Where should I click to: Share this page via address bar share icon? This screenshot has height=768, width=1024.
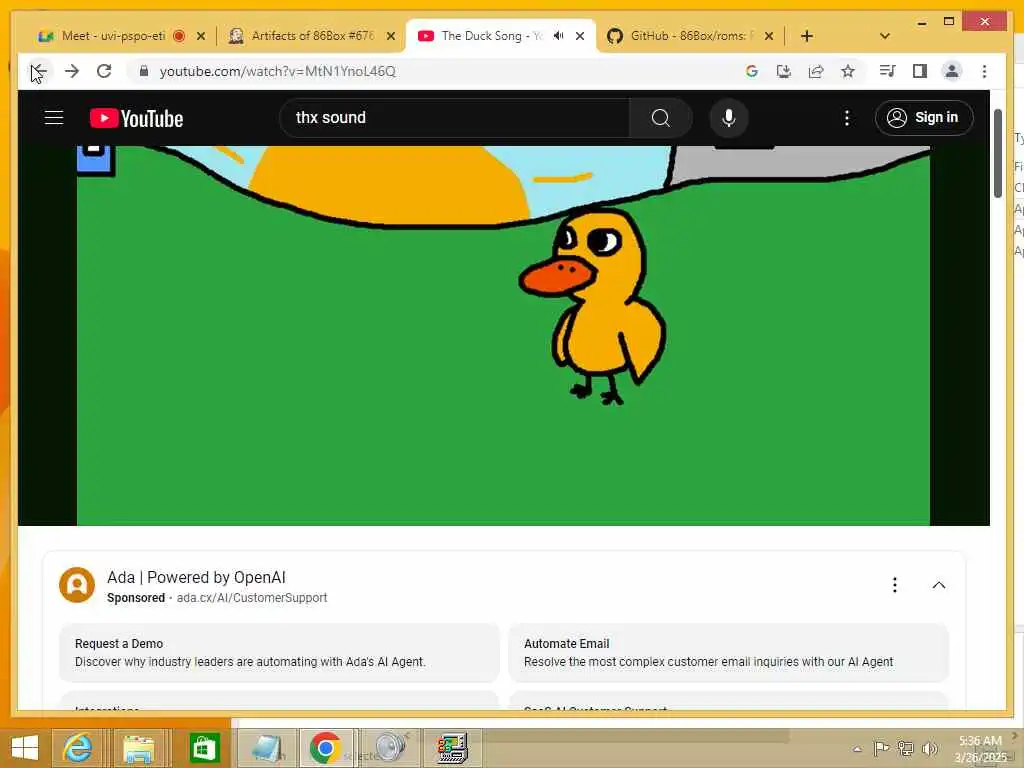816,71
